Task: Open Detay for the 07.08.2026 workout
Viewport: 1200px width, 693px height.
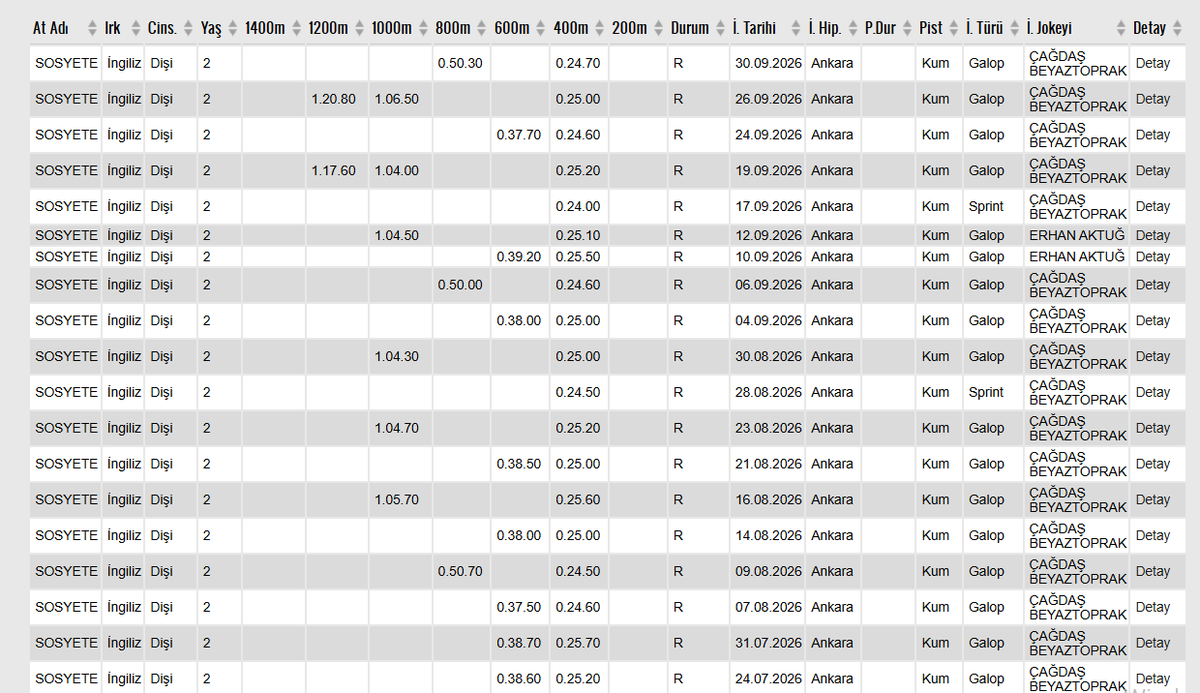Action: coord(1152,607)
